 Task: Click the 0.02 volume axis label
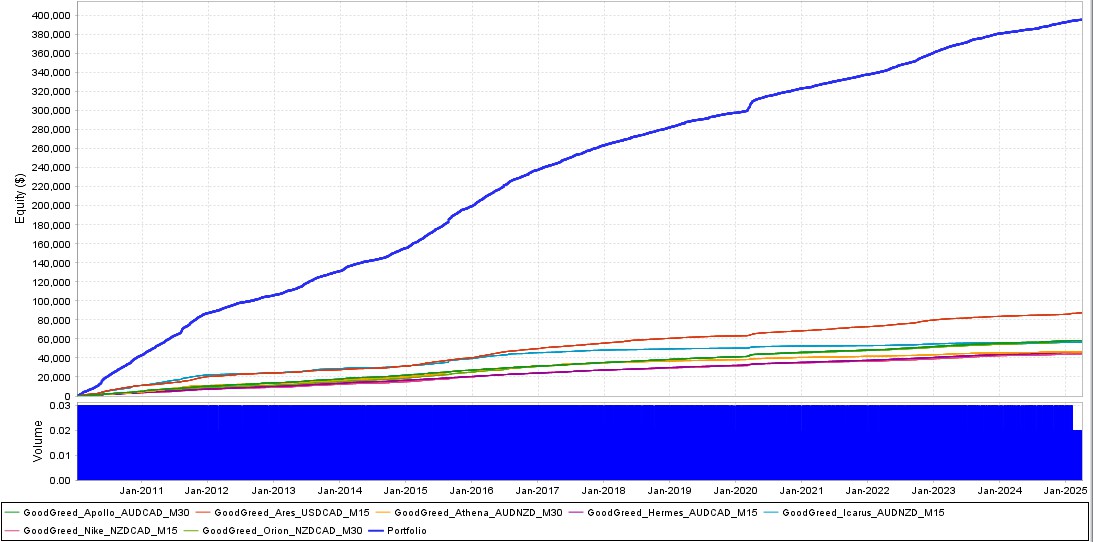(x=62, y=431)
